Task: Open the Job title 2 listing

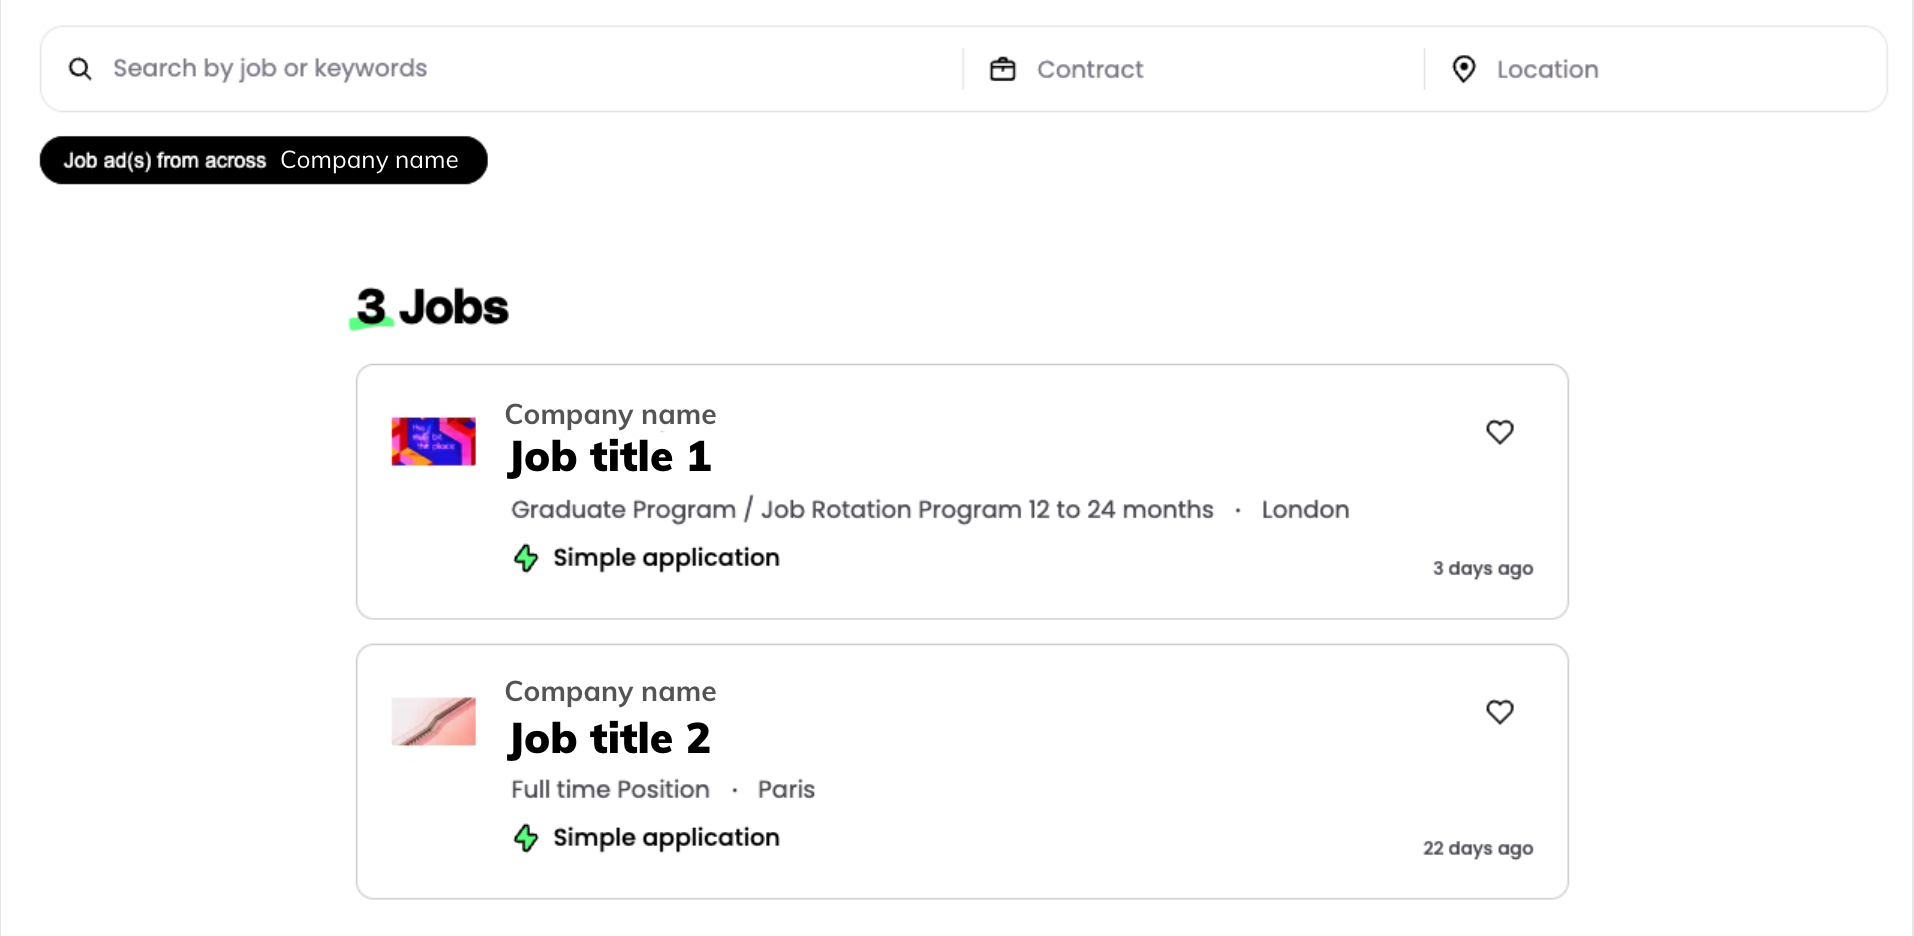Action: pyautogui.click(x=610, y=740)
